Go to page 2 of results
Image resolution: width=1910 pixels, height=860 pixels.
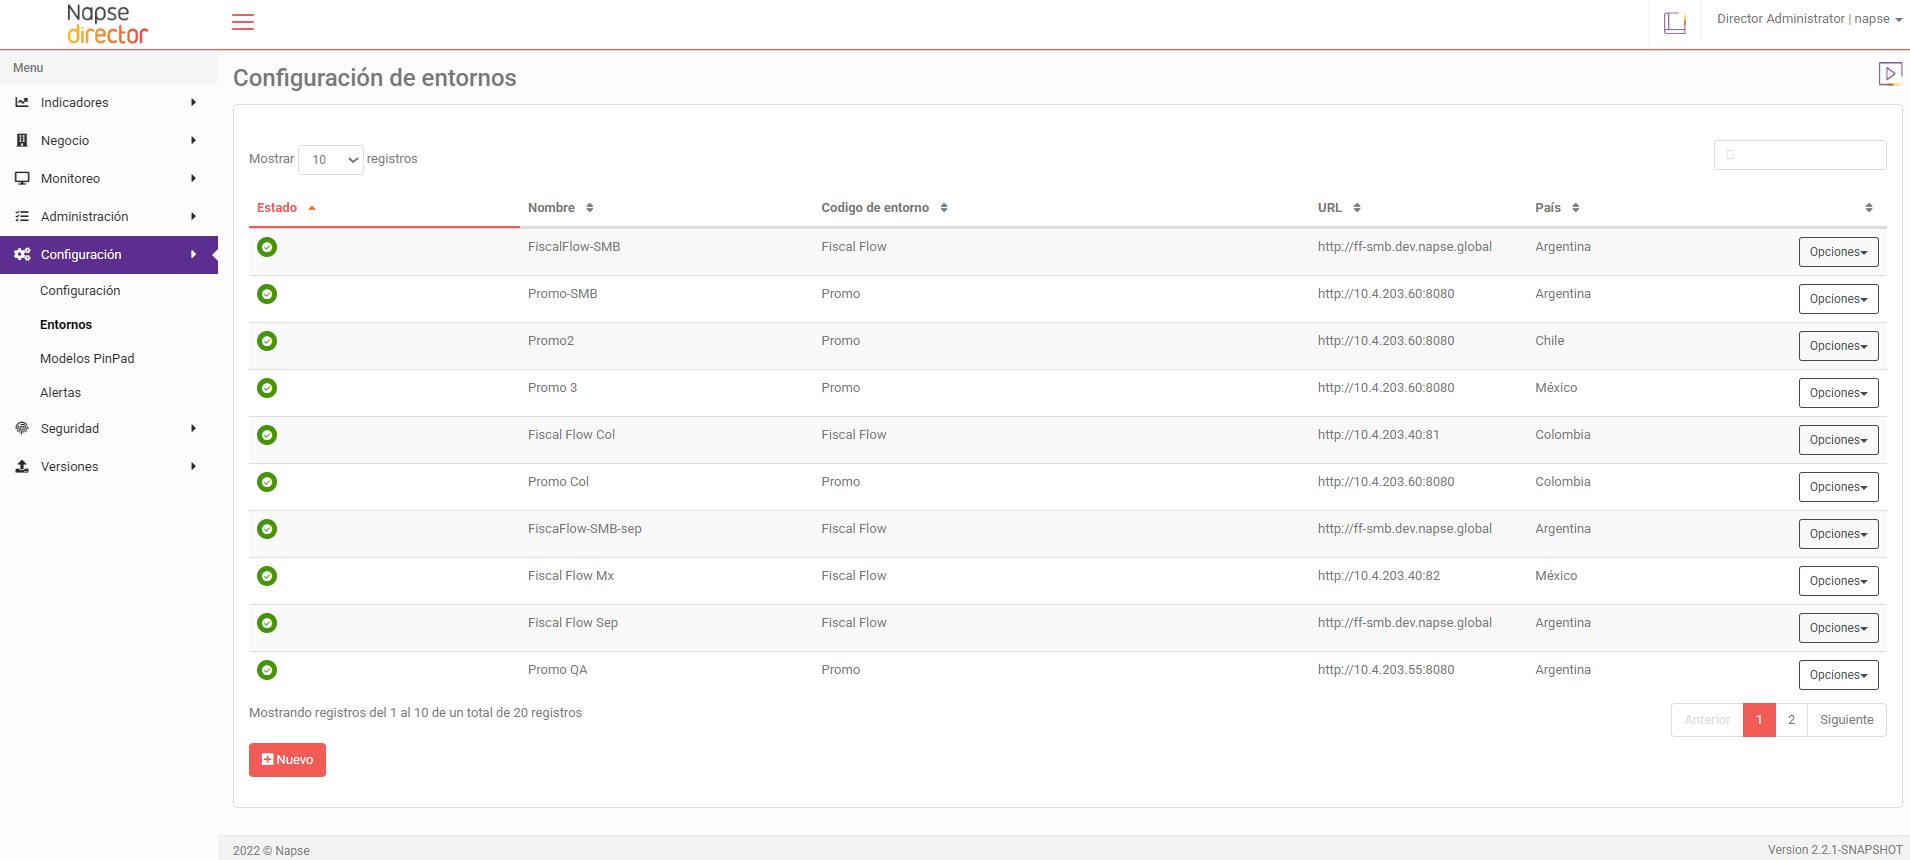1791,720
